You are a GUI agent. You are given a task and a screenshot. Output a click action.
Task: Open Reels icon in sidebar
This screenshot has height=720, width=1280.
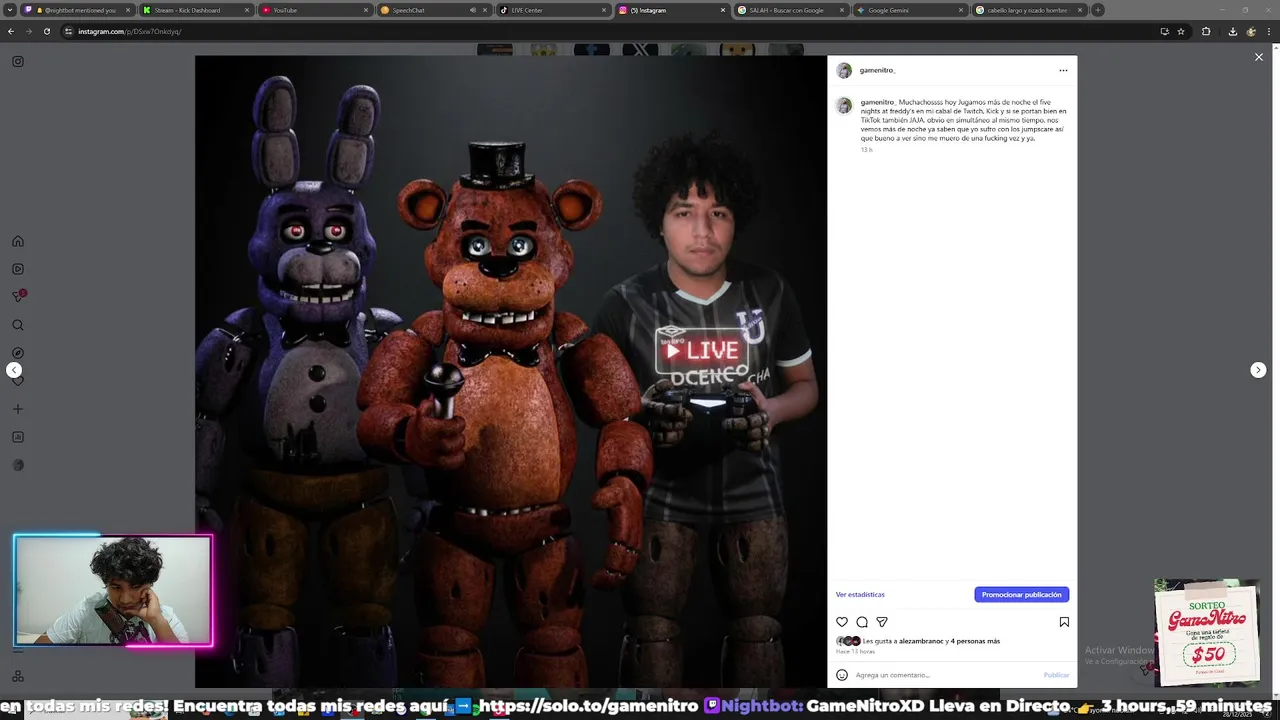coord(18,269)
